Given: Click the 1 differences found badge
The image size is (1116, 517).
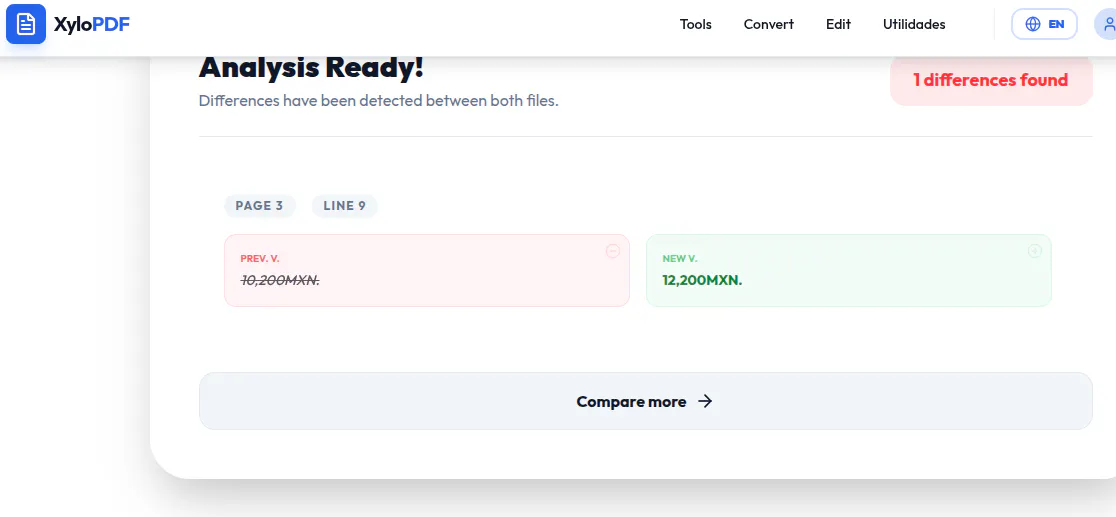Looking at the screenshot, I should click(x=991, y=80).
